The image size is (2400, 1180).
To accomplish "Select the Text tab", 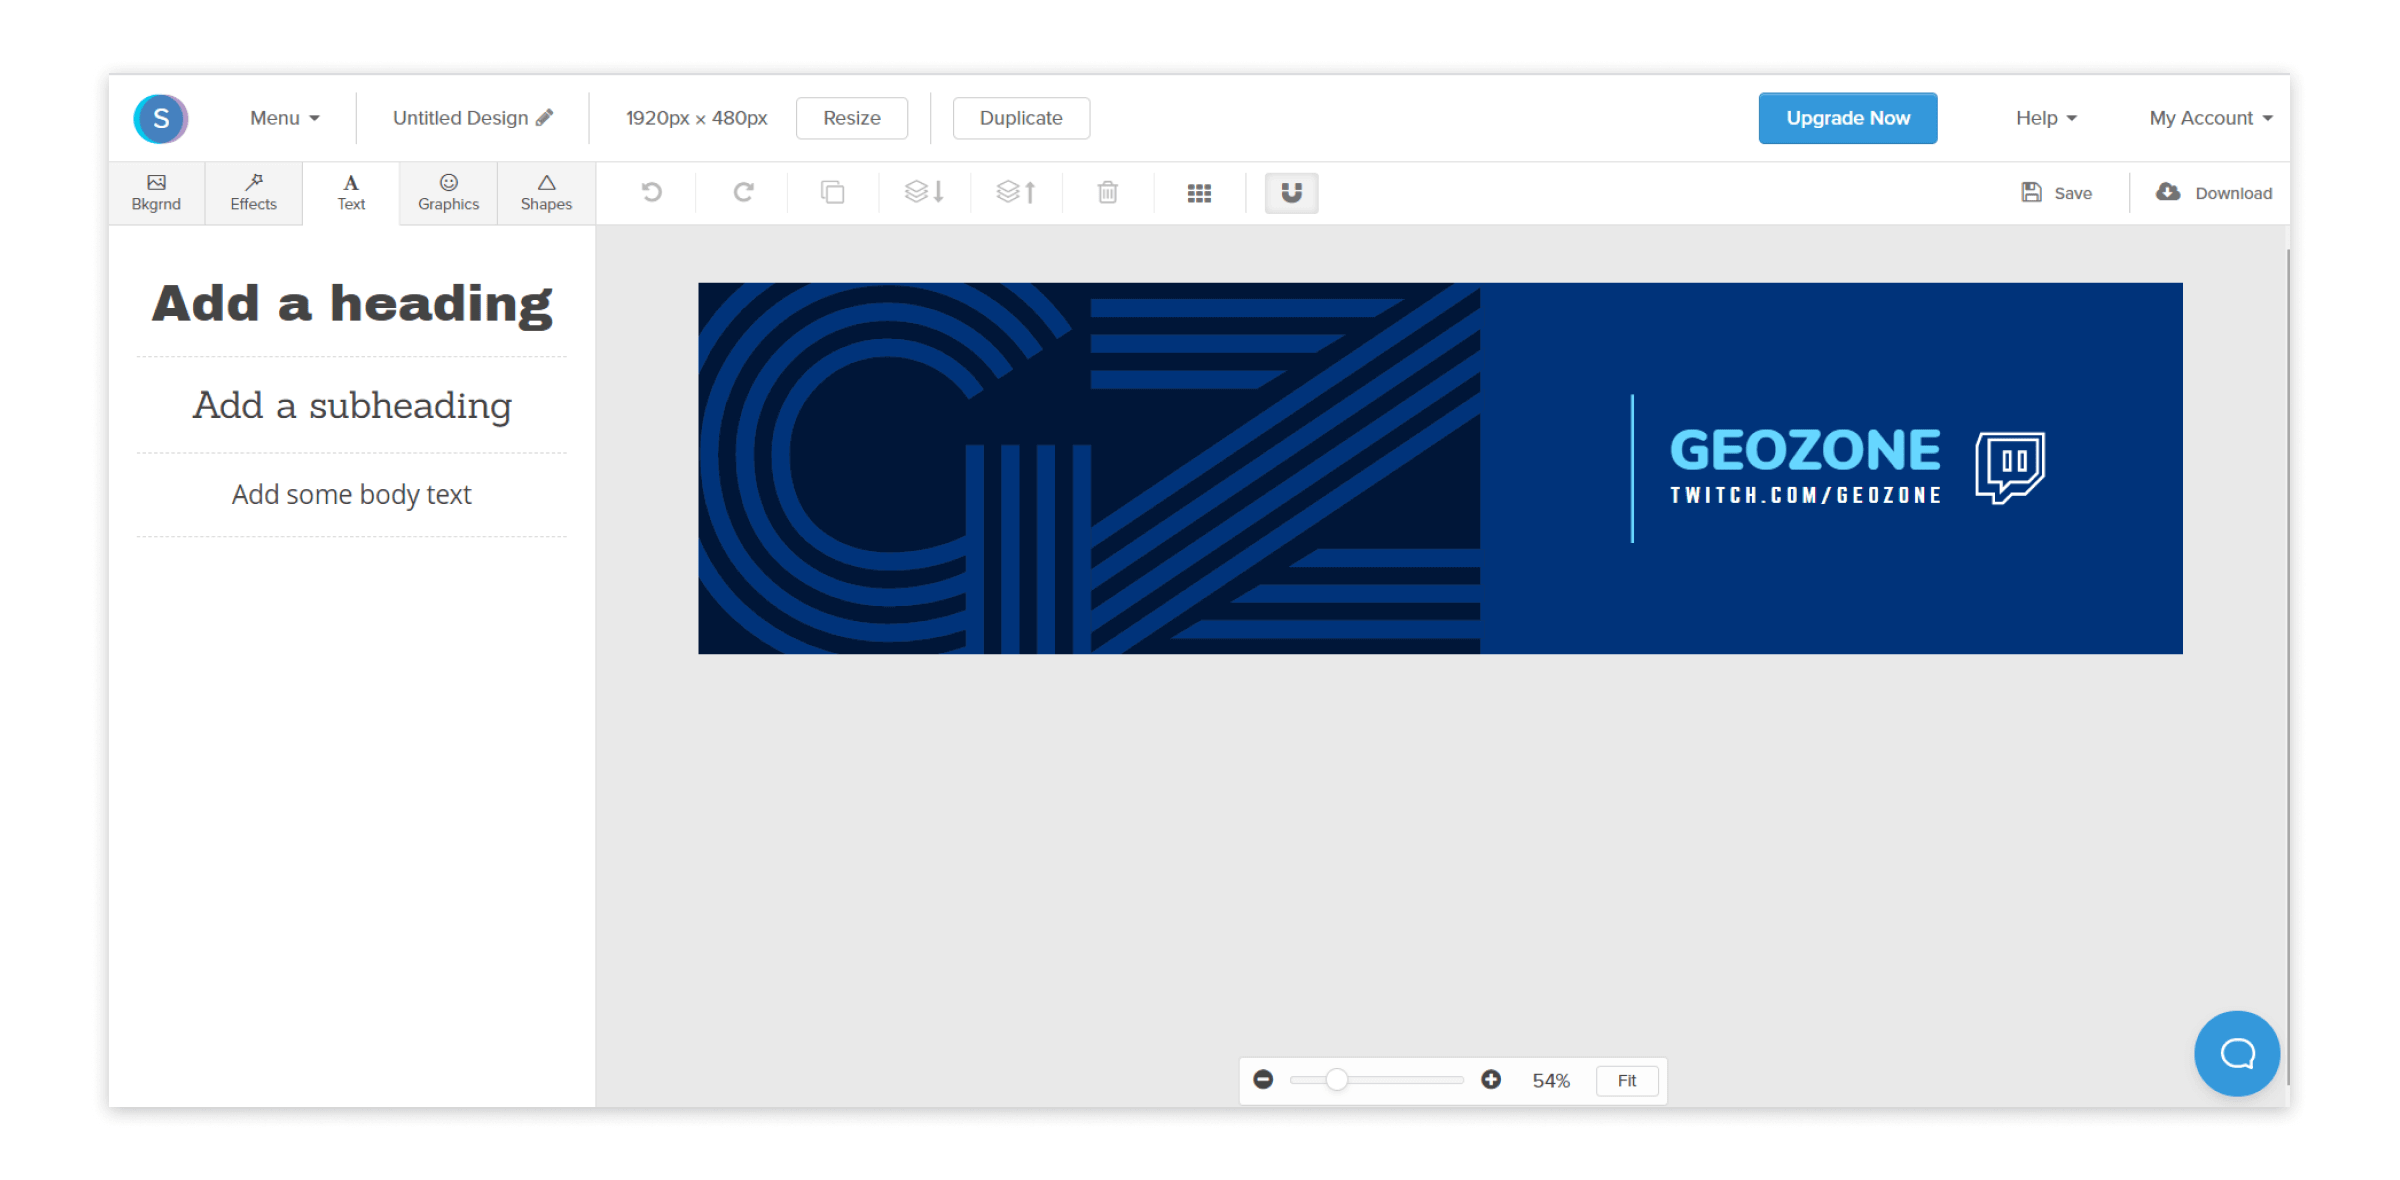I will tap(351, 193).
